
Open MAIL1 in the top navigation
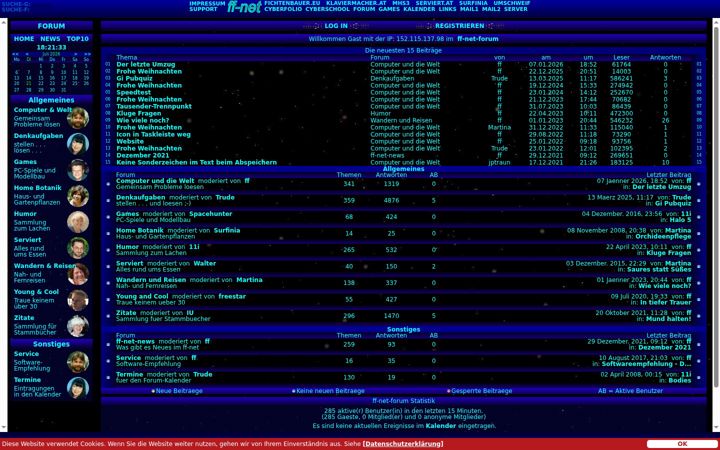(x=469, y=9)
